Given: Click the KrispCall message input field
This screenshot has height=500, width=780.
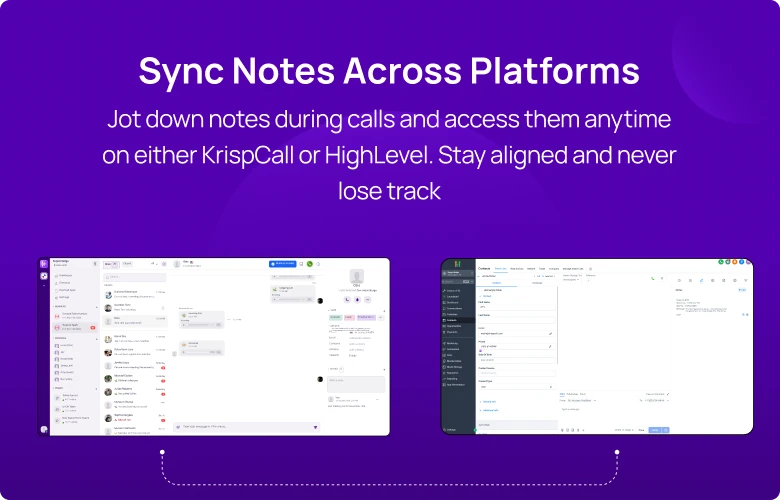Looking at the screenshot, I should pos(247,427).
